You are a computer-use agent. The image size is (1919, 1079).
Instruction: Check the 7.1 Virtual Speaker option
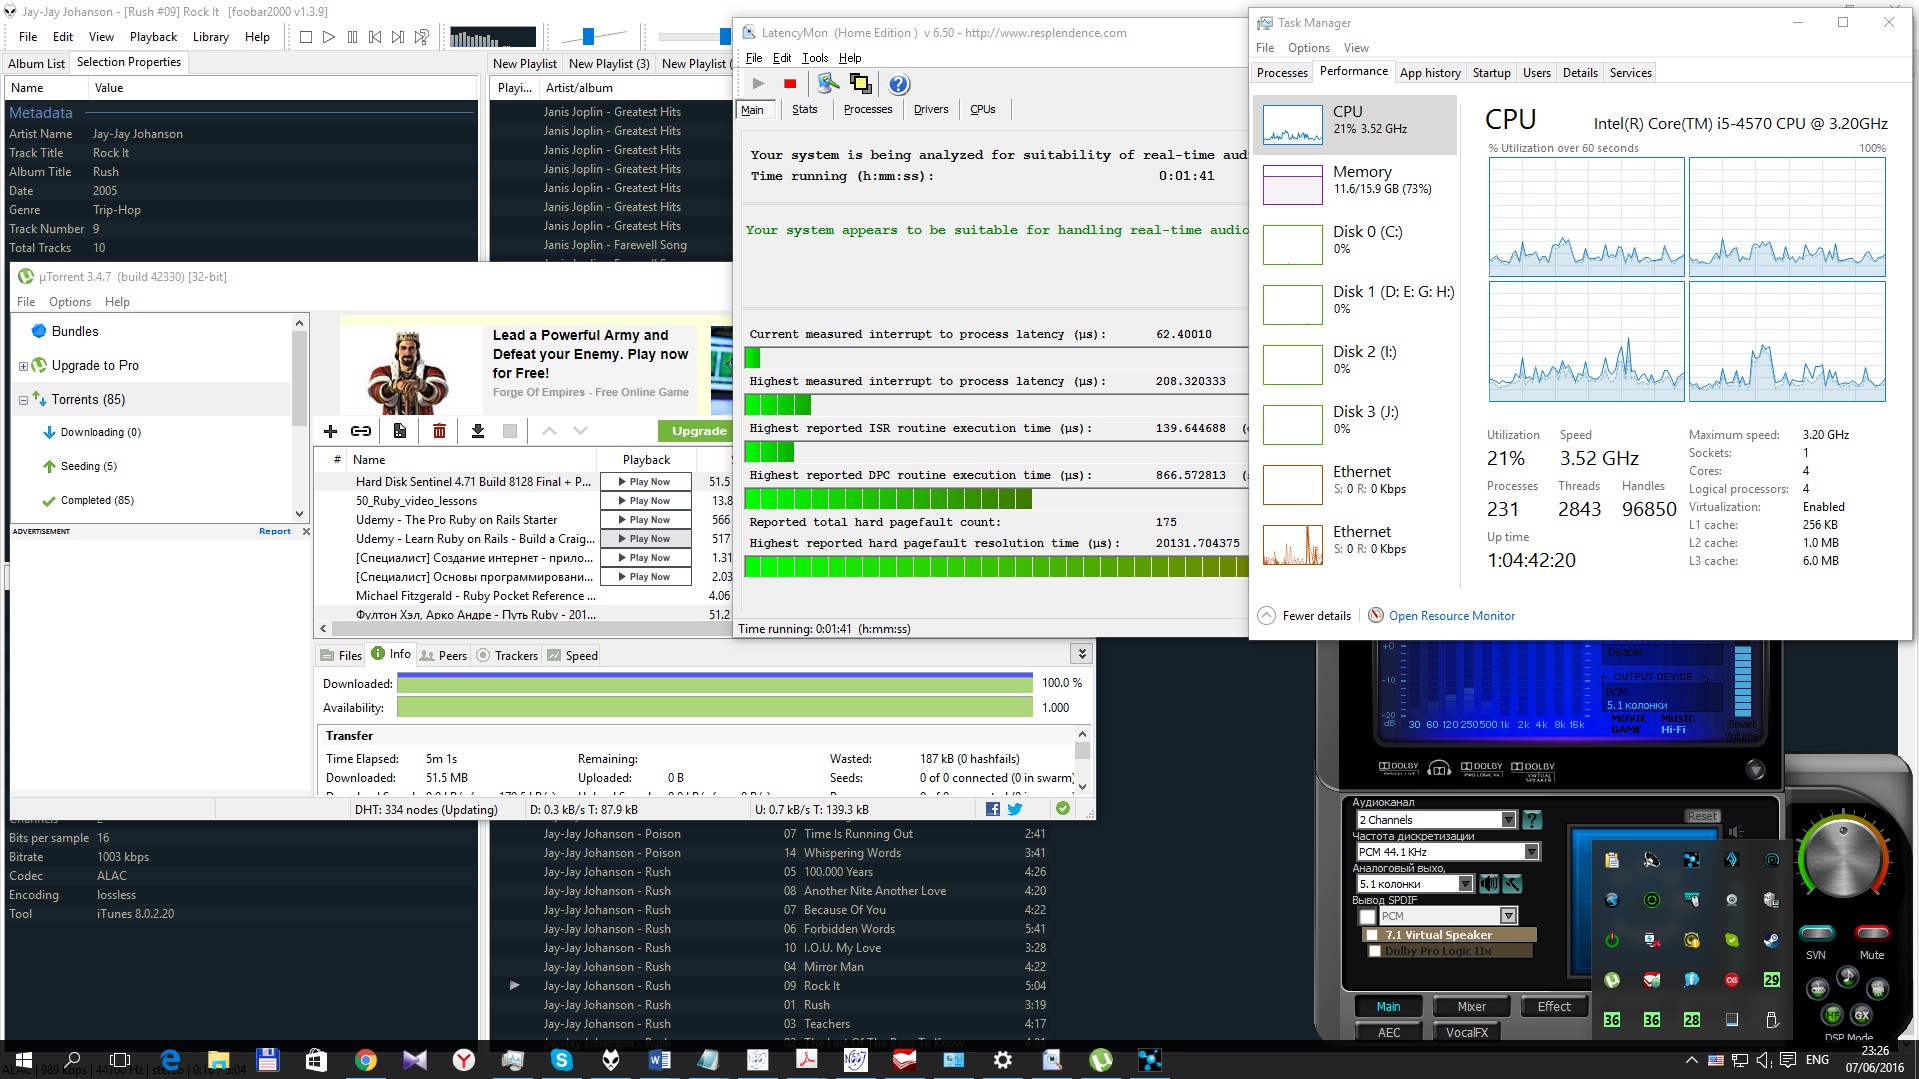1373,935
